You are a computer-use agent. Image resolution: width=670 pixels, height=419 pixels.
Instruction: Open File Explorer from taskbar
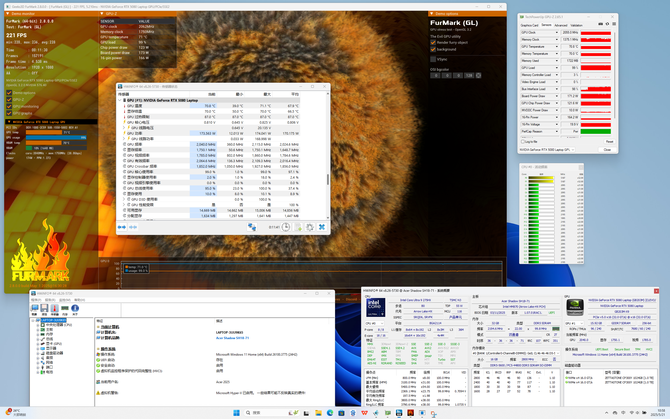[318, 413]
